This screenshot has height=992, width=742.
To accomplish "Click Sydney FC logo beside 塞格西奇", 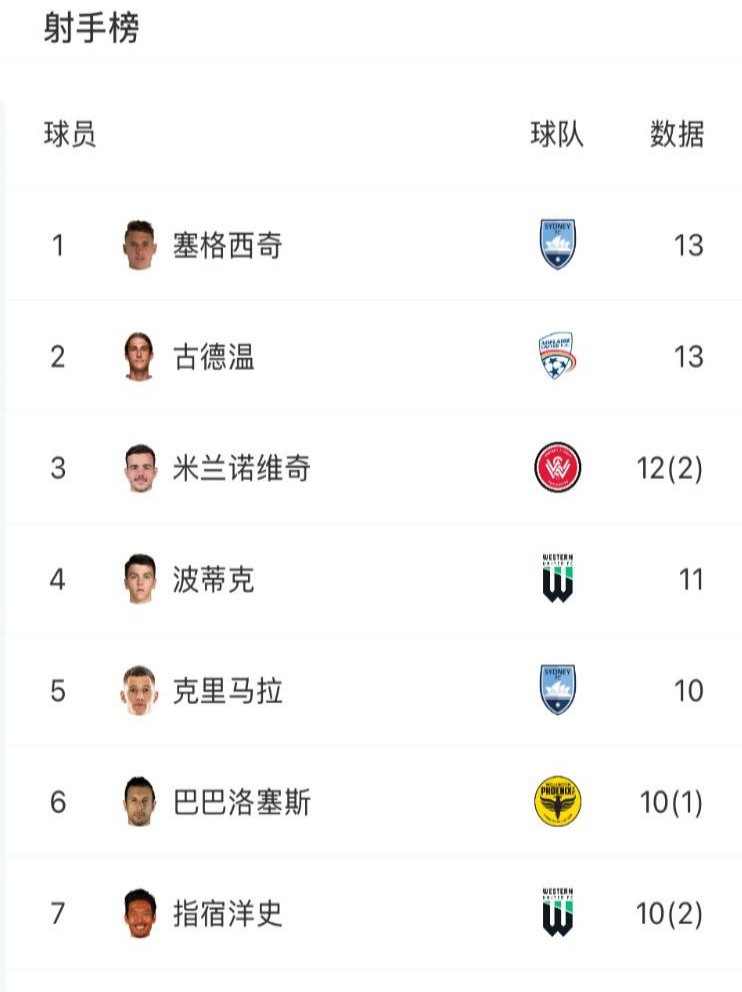I will [557, 244].
